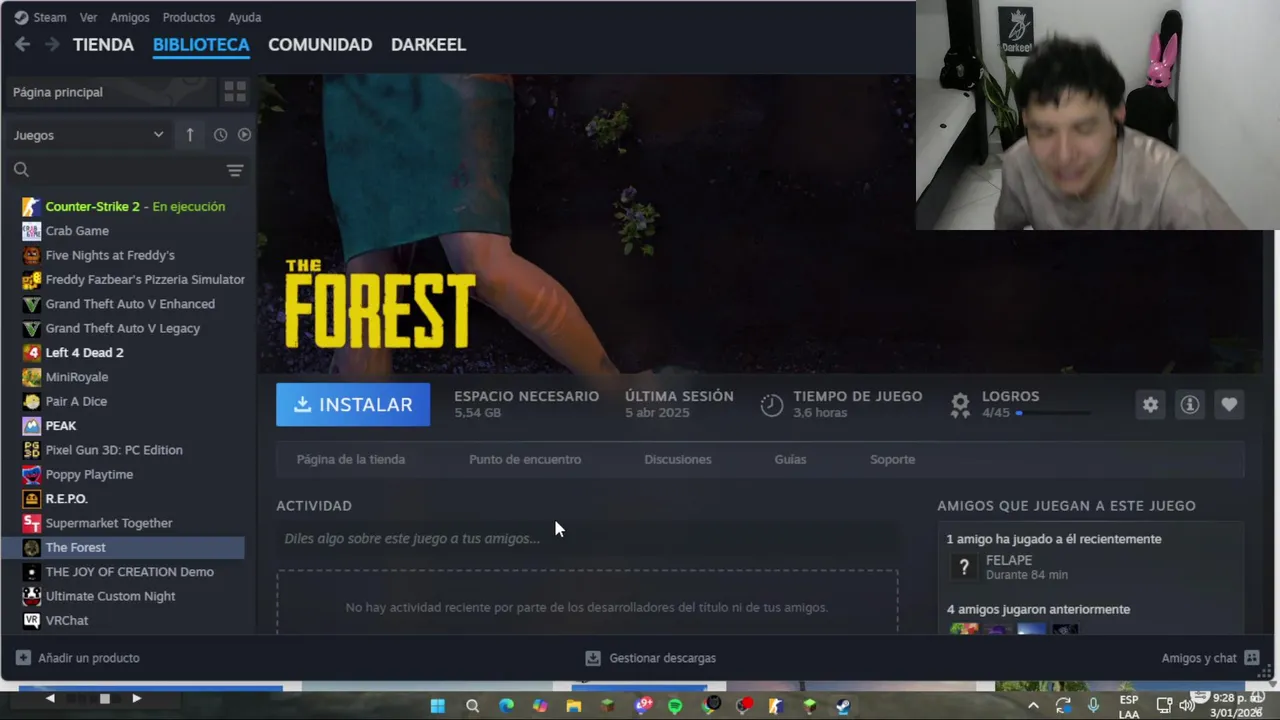The width and height of the screenshot is (1280, 720).
Task: Open The Forest settings gear
Action: pos(1151,405)
